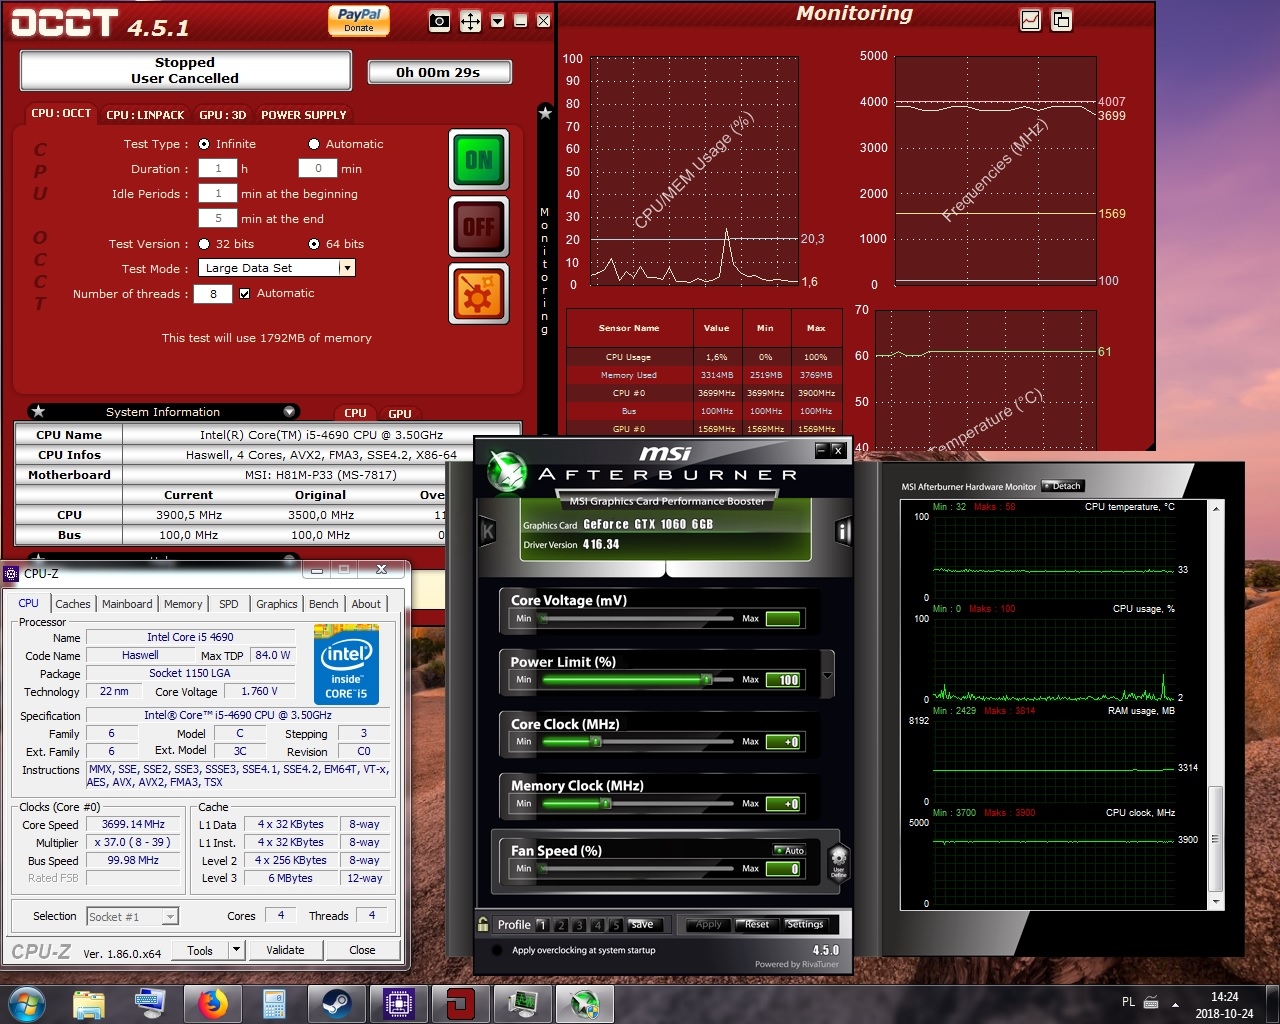Image resolution: width=1280 pixels, height=1024 pixels.
Task: Open OCCT settings with the orange gear icon
Action: [x=479, y=294]
